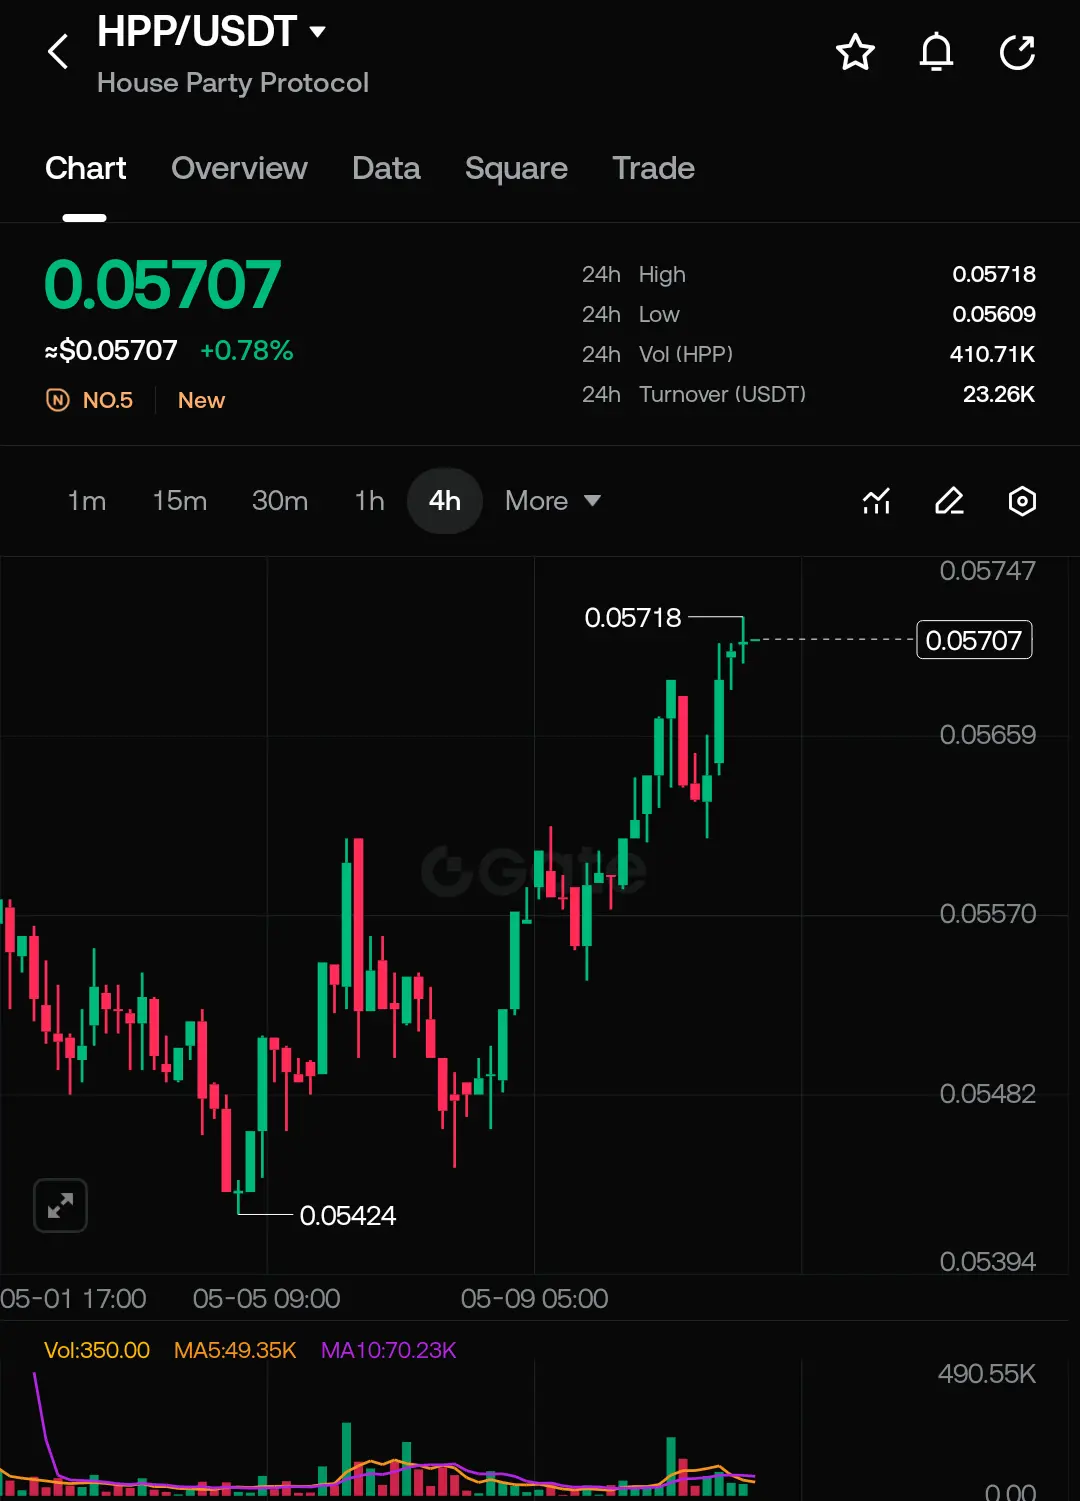
Task: Go to the Trade tab
Action: pyautogui.click(x=653, y=168)
